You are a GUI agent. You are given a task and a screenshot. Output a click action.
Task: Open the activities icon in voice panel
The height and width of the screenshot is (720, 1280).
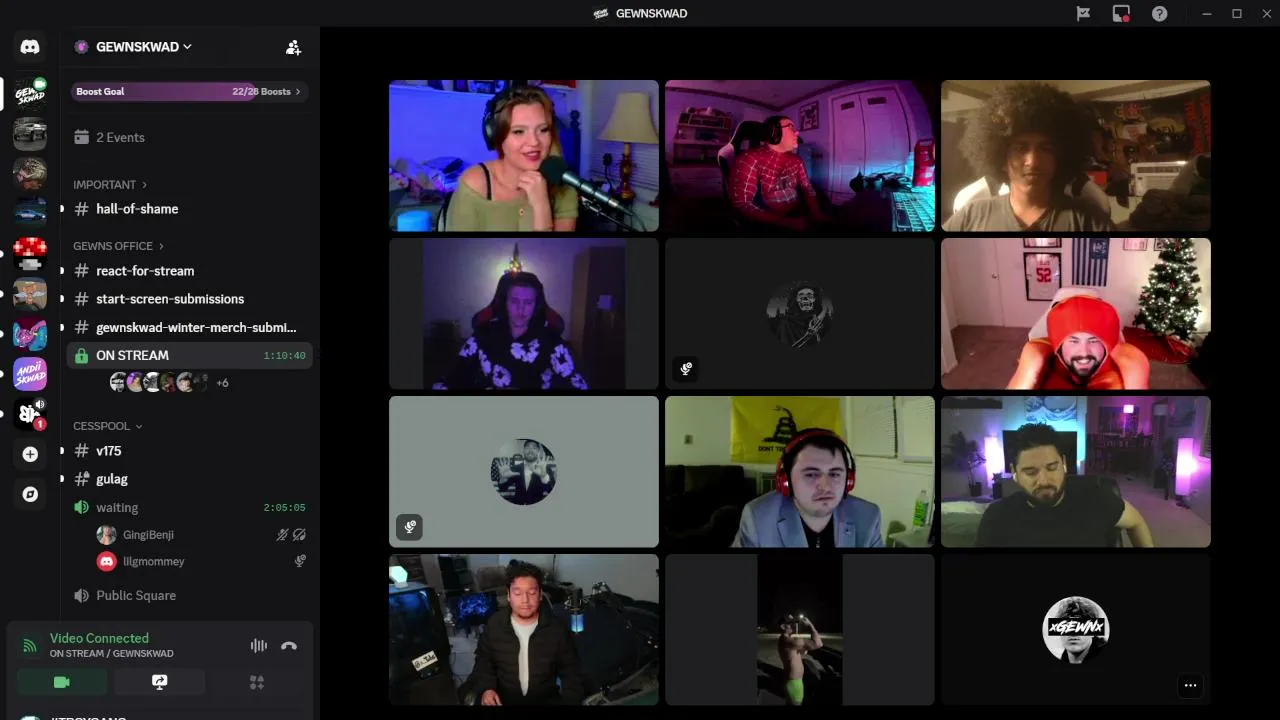[x=257, y=682]
